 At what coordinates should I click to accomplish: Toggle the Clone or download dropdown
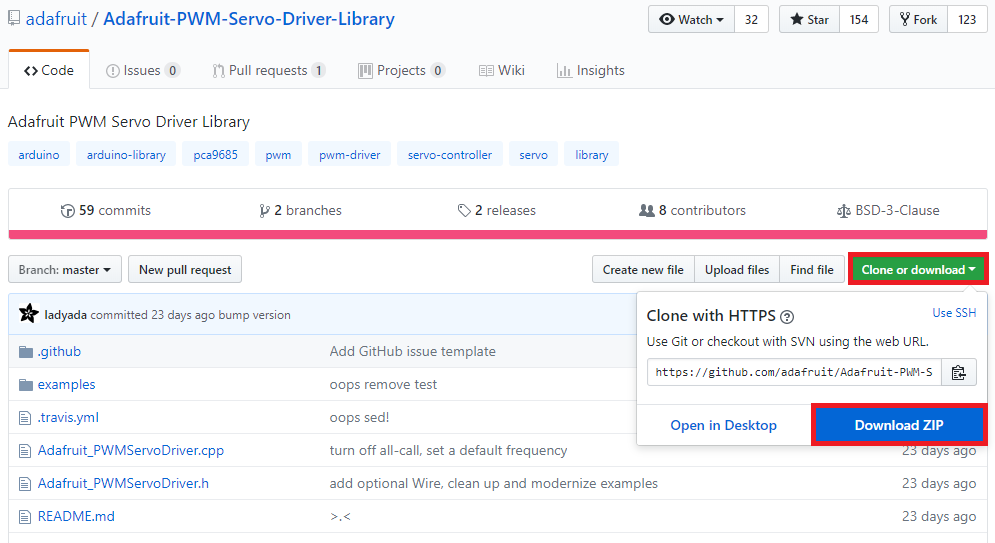(x=918, y=270)
